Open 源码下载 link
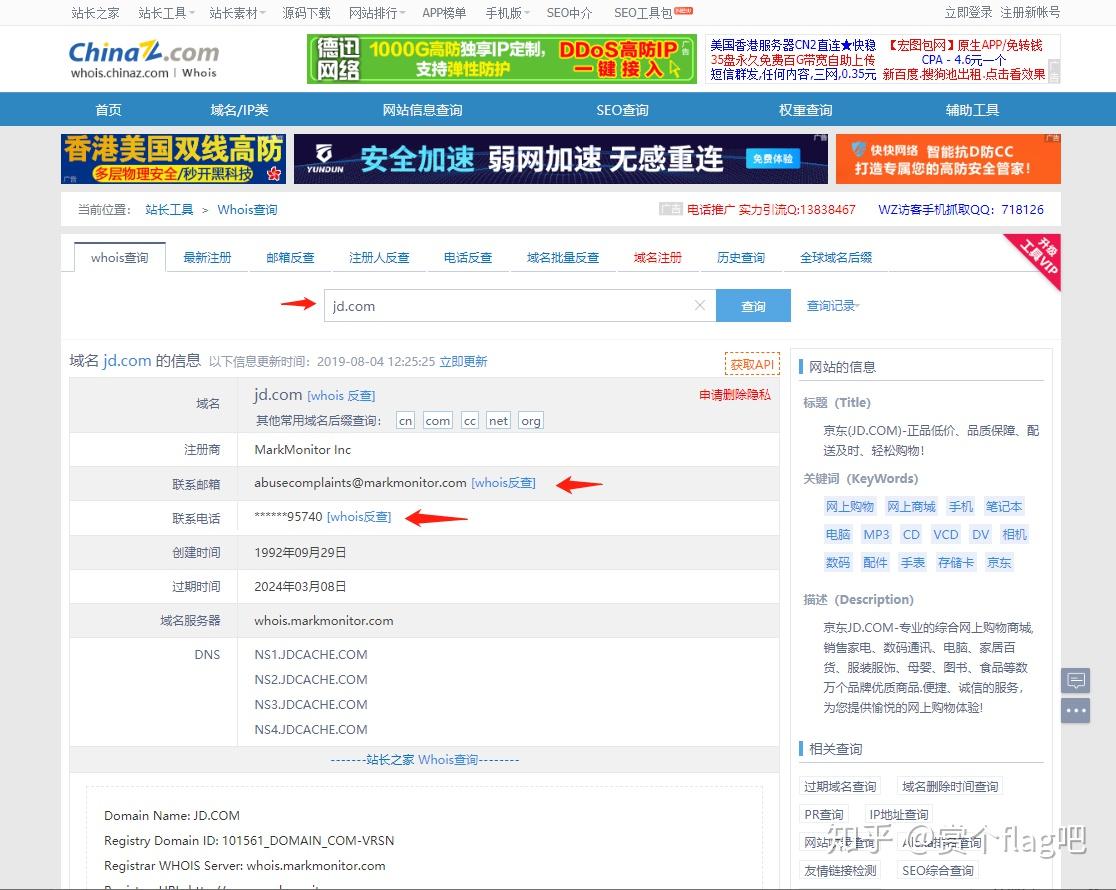This screenshot has height=890, width=1116. coord(306,13)
